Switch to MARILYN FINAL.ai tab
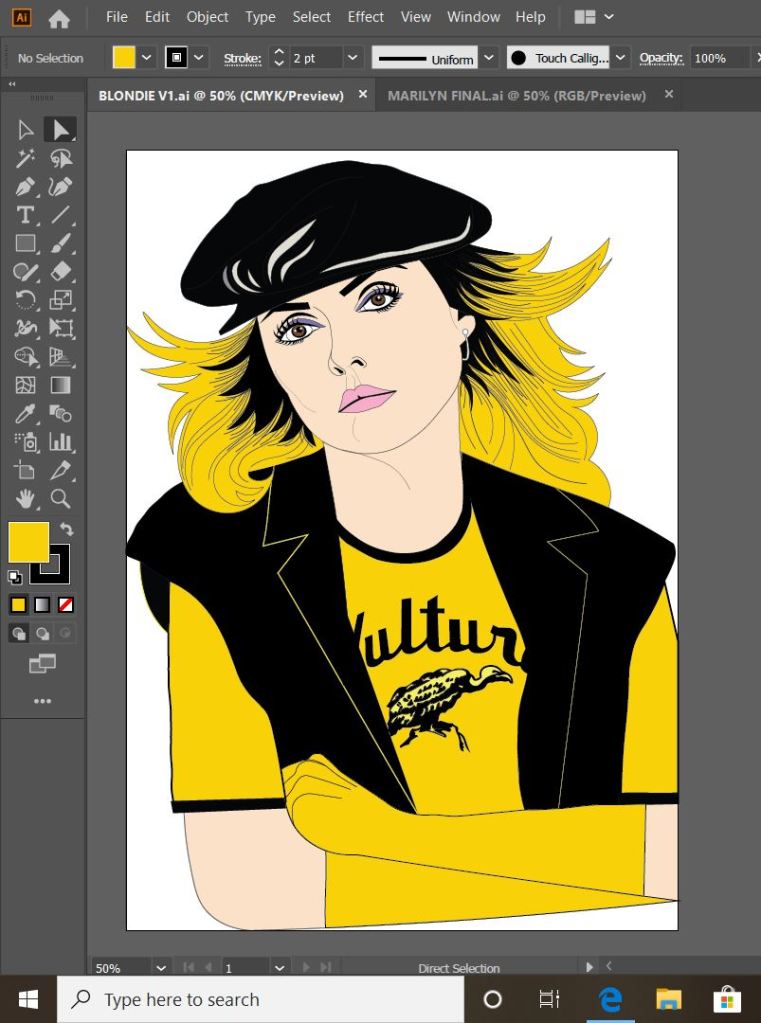Image resolution: width=761 pixels, height=1023 pixels. click(516, 95)
